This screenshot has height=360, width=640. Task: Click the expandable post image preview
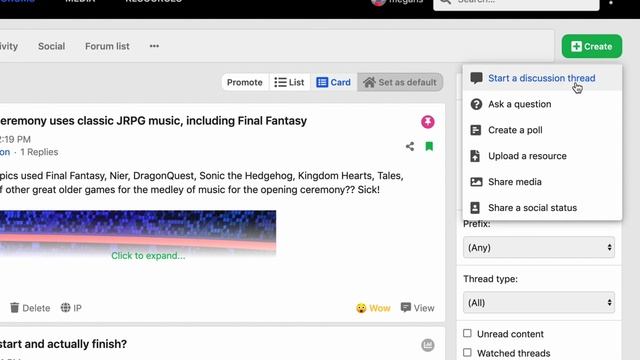(138, 233)
